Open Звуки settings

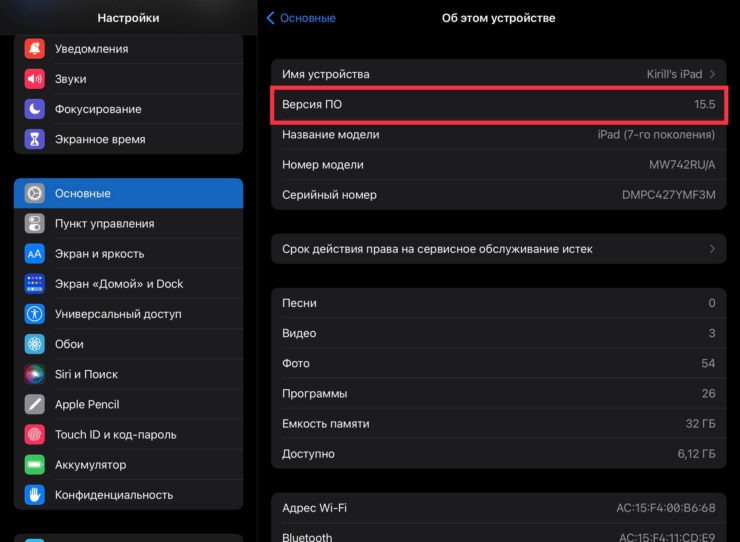pyautogui.click(x=128, y=79)
